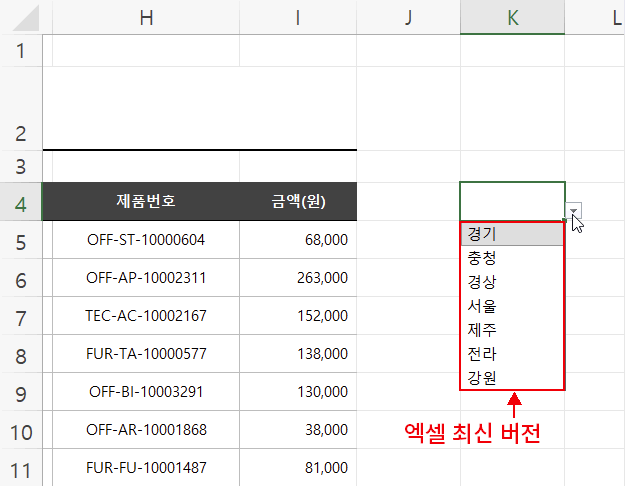Screen dimensions: 625x486
Task: Click cell OFF-AR-10001868
Action: tap(146, 429)
